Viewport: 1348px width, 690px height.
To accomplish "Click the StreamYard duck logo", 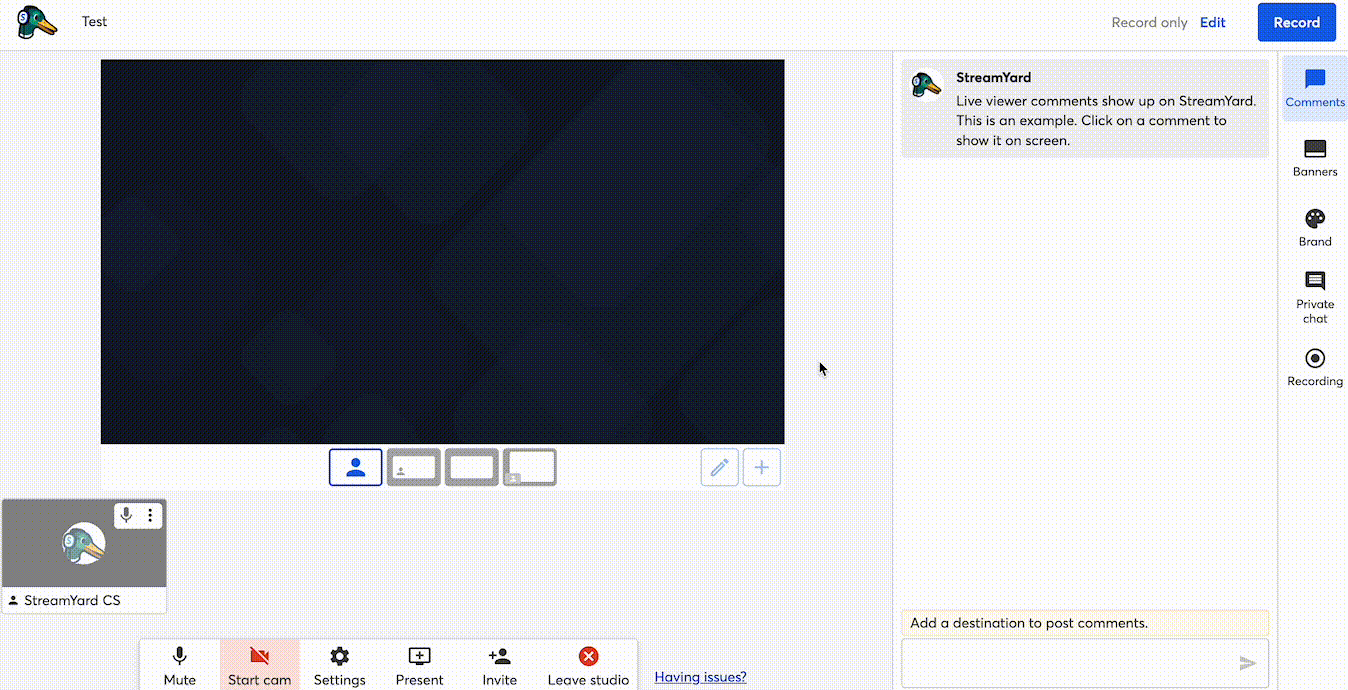I will pyautogui.click(x=37, y=22).
